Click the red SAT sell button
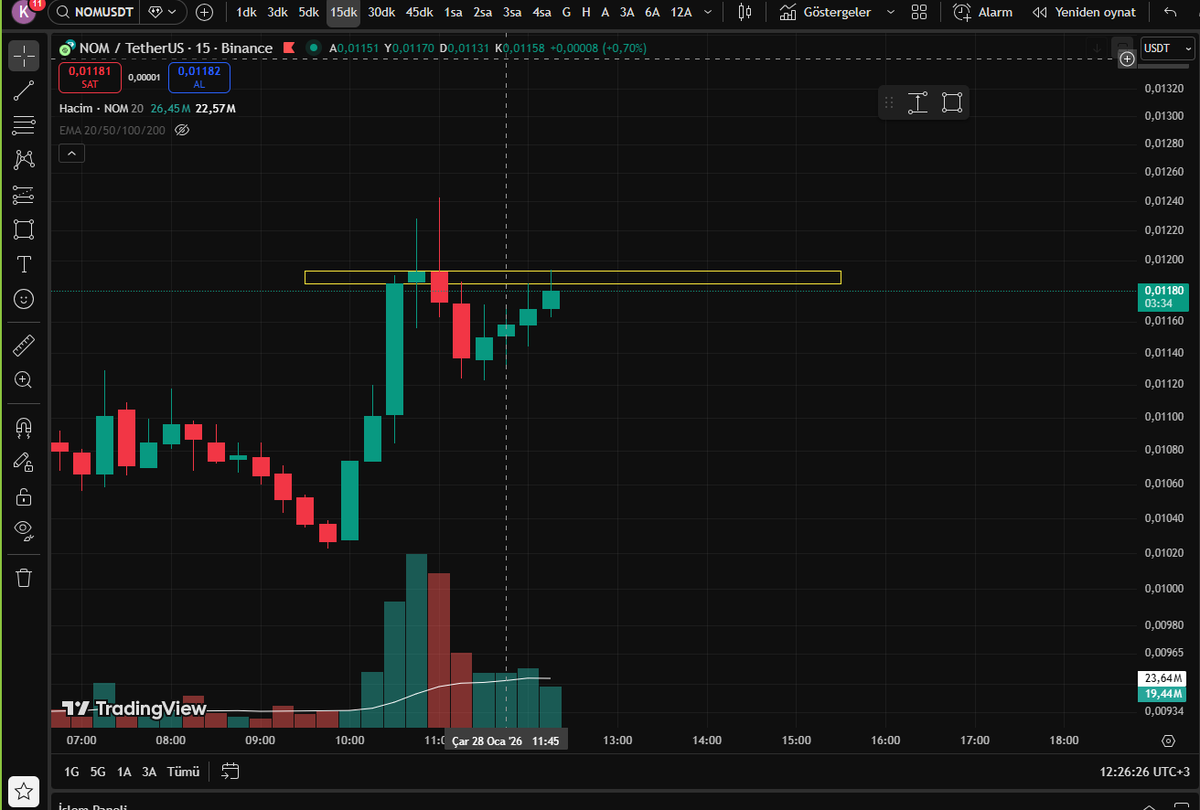Screen dimensions: 1200x810 coord(90,77)
